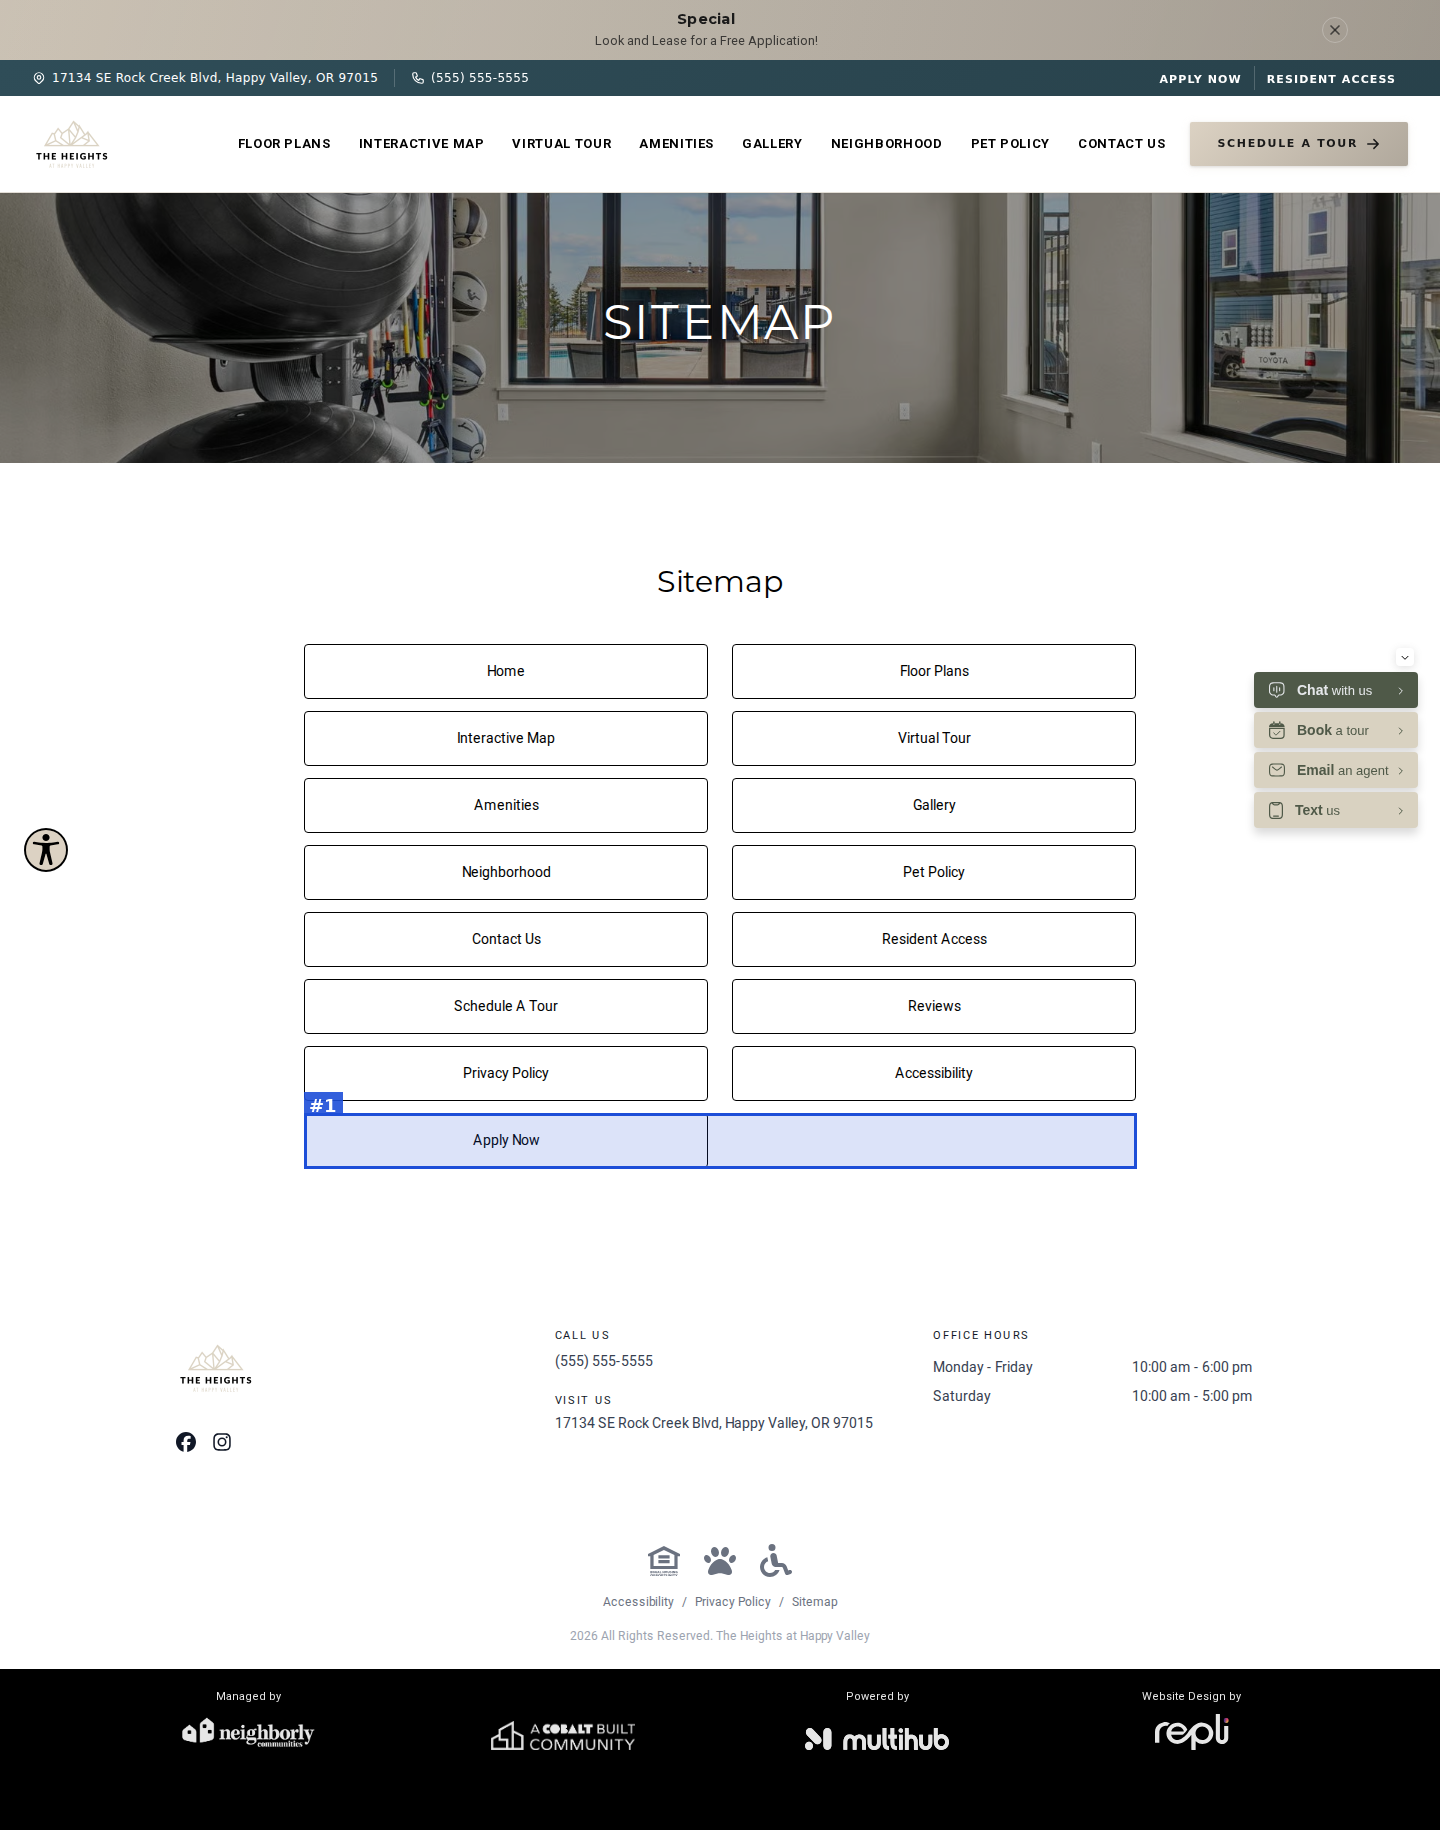This screenshot has height=1830, width=1440.
Task: Open the Instagram profile icon
Action: coord(222,1442)
